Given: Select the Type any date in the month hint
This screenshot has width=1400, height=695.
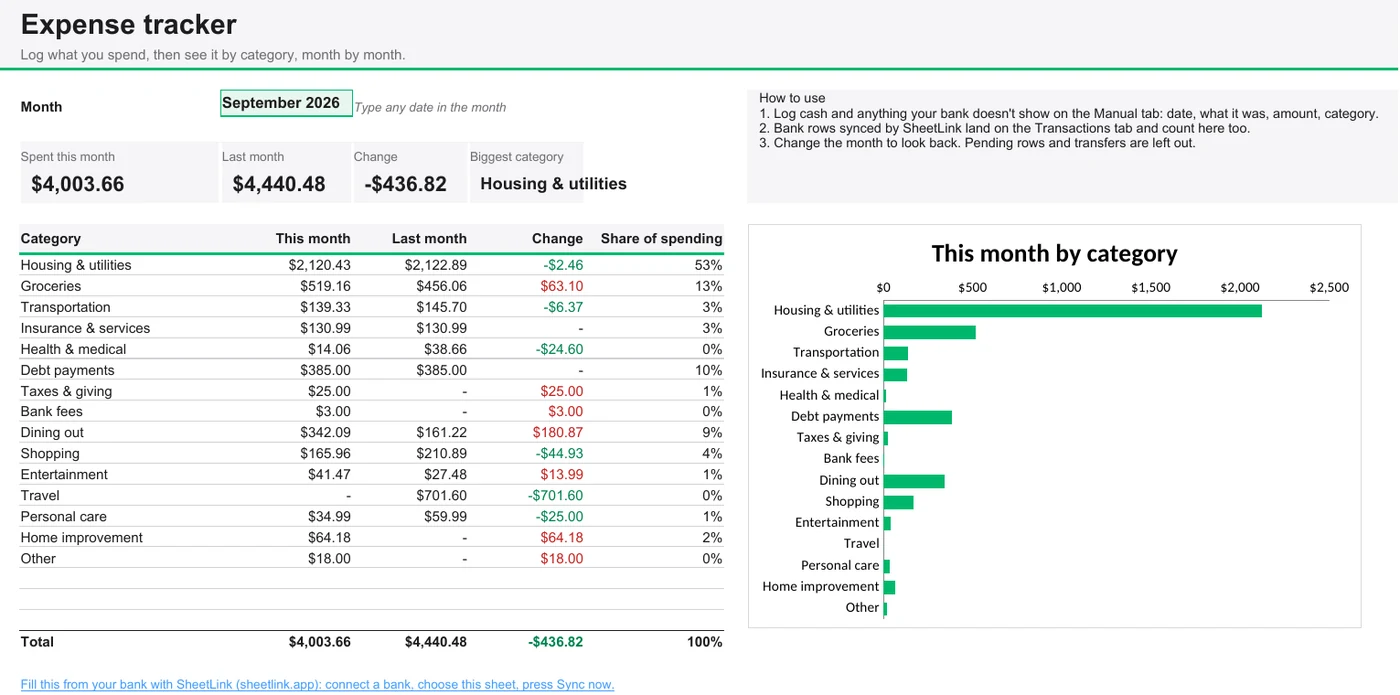Looking at the screenshot, I should (431, 107).
